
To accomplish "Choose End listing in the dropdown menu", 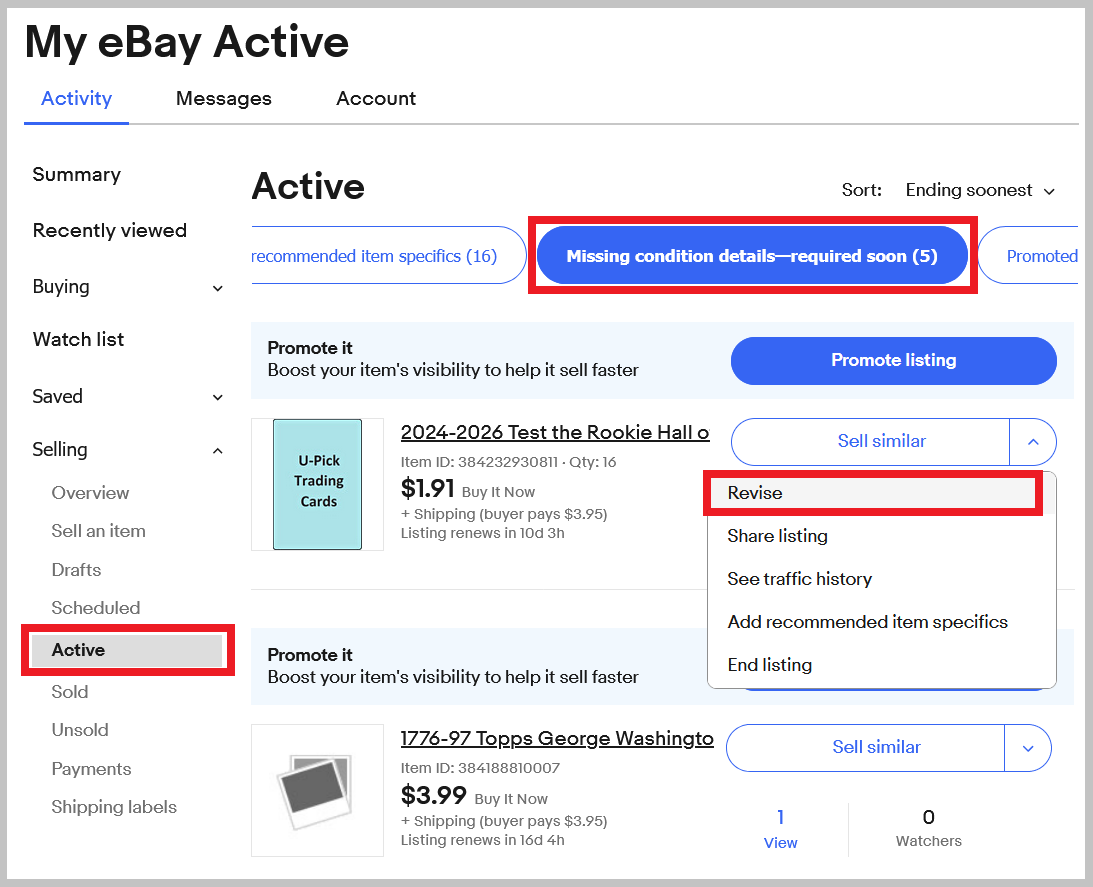I will (x=770, y=665).
